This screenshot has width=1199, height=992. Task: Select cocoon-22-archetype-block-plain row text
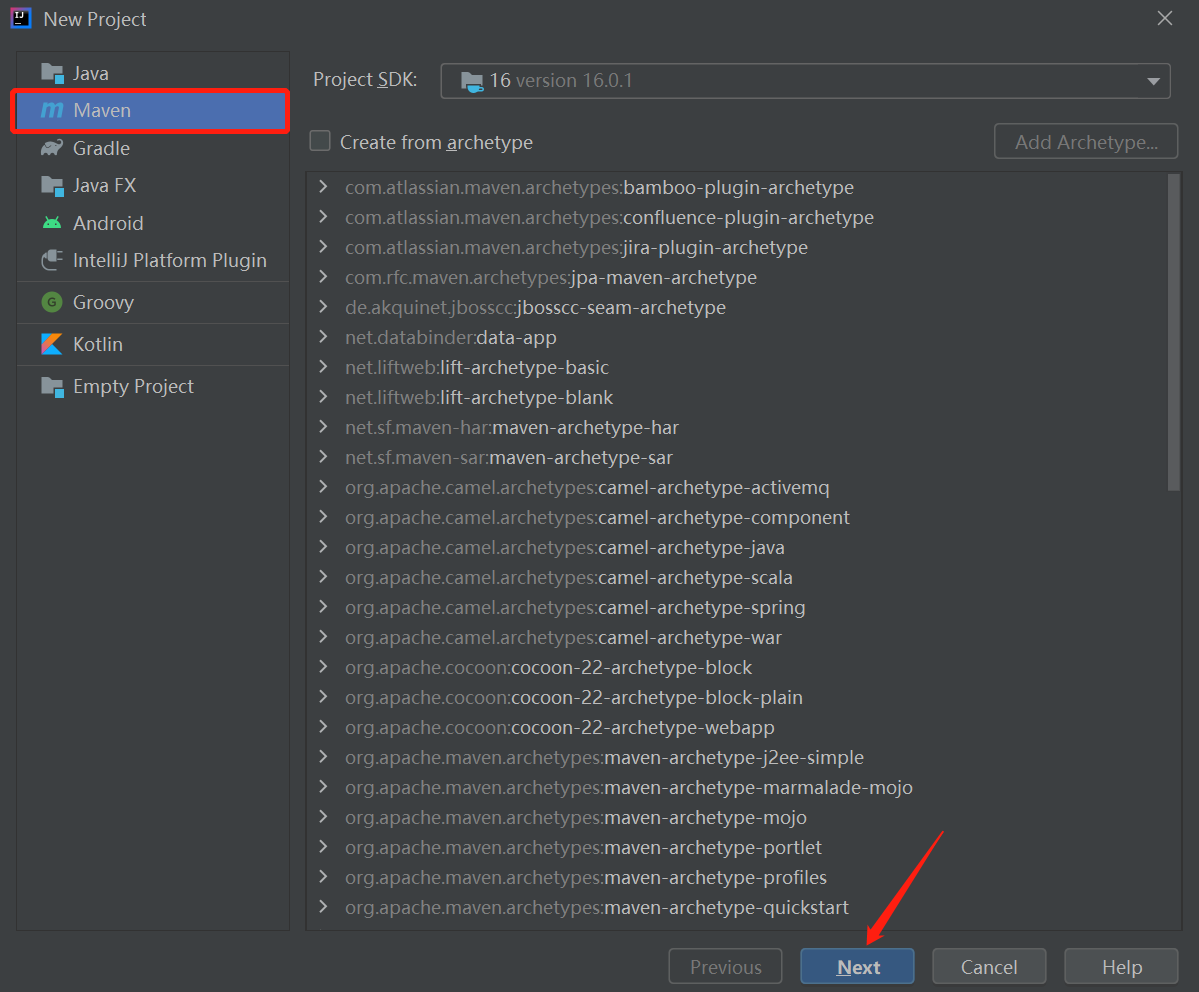(x=574, y=698)
